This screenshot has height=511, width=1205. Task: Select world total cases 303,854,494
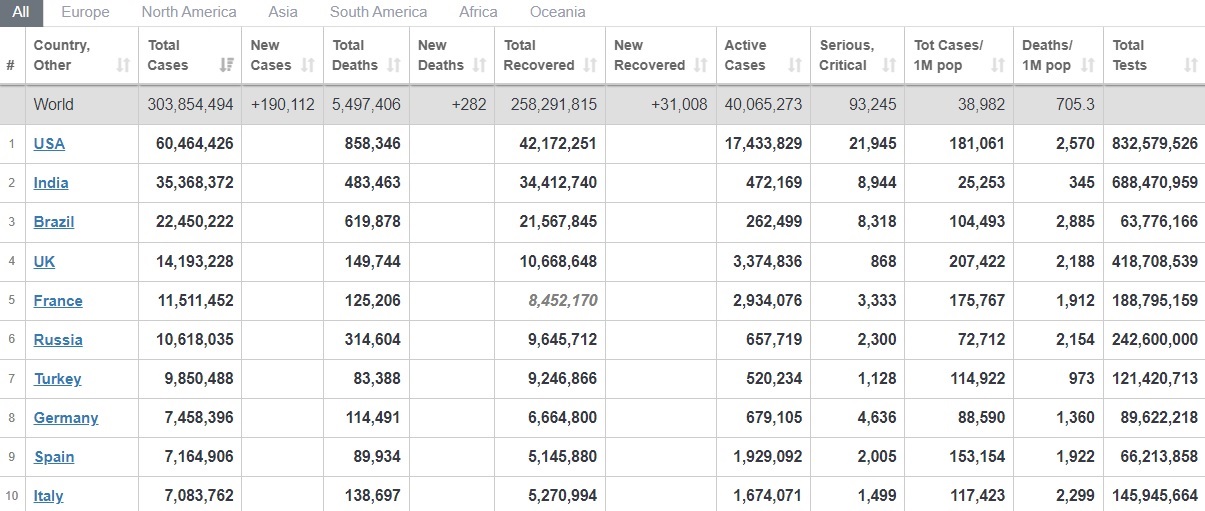[190, 104]
